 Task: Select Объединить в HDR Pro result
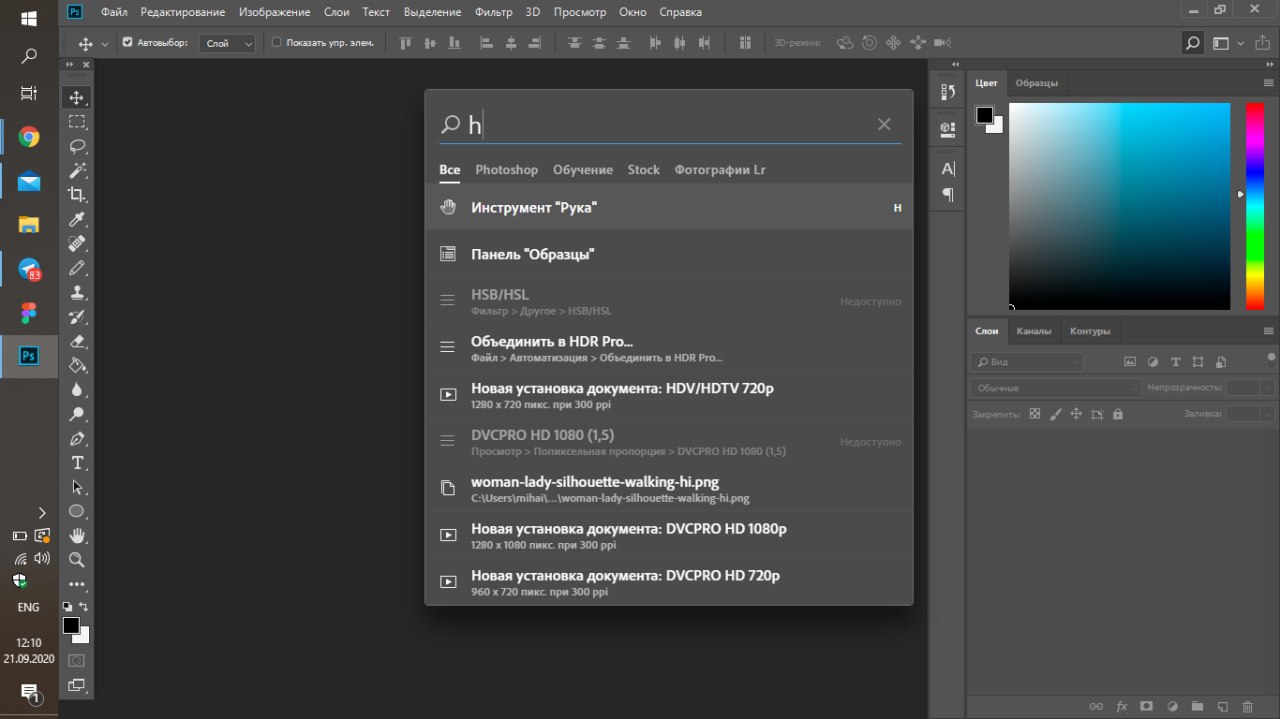click(x=669, y=348)
